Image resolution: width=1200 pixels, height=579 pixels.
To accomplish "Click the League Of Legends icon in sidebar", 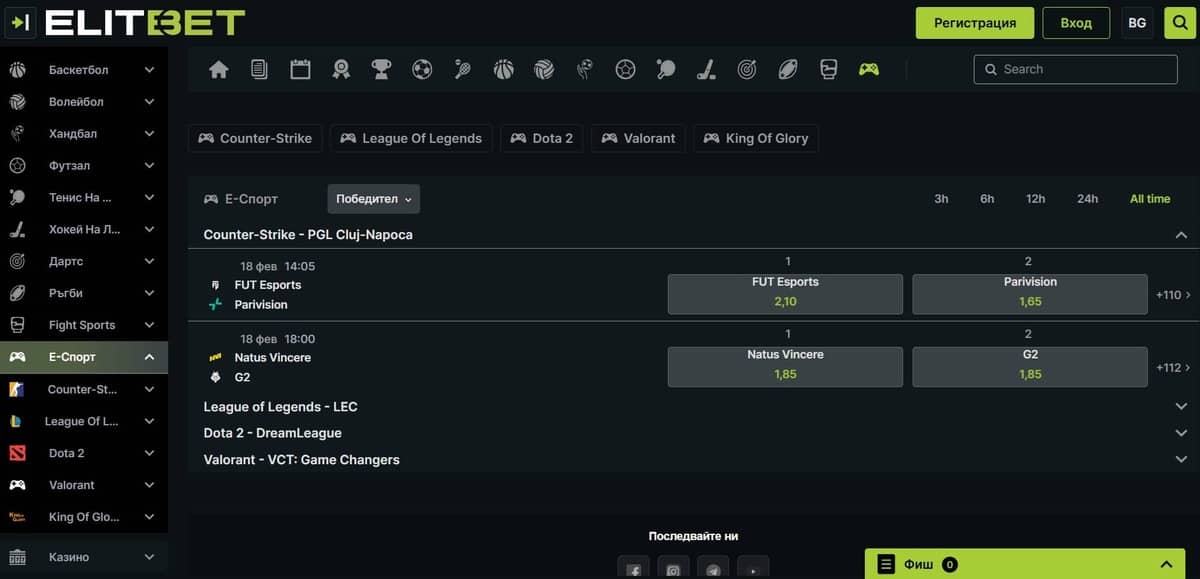I will click(17, 421).
